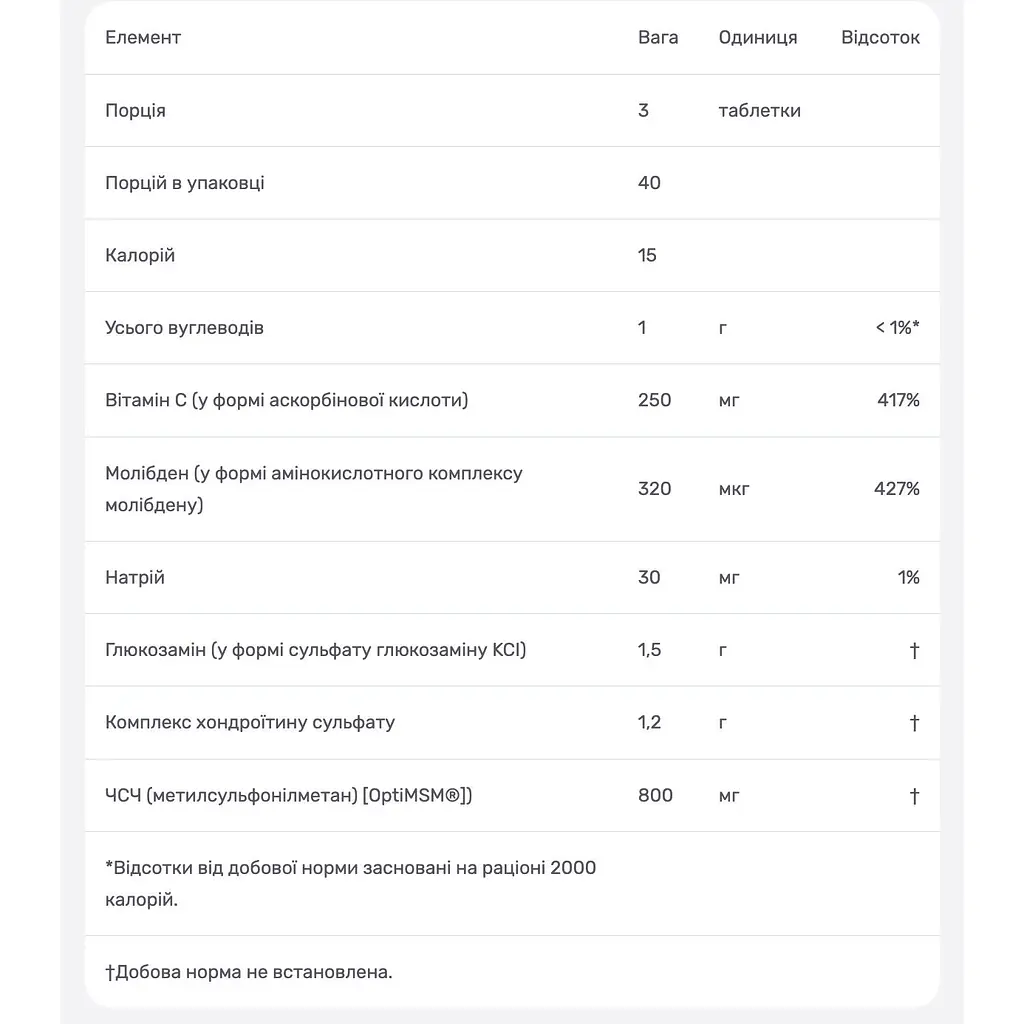1024x1024 pixels.
Task: Click the dagger symbol in хондроїтину row
Action: [914, 723]
